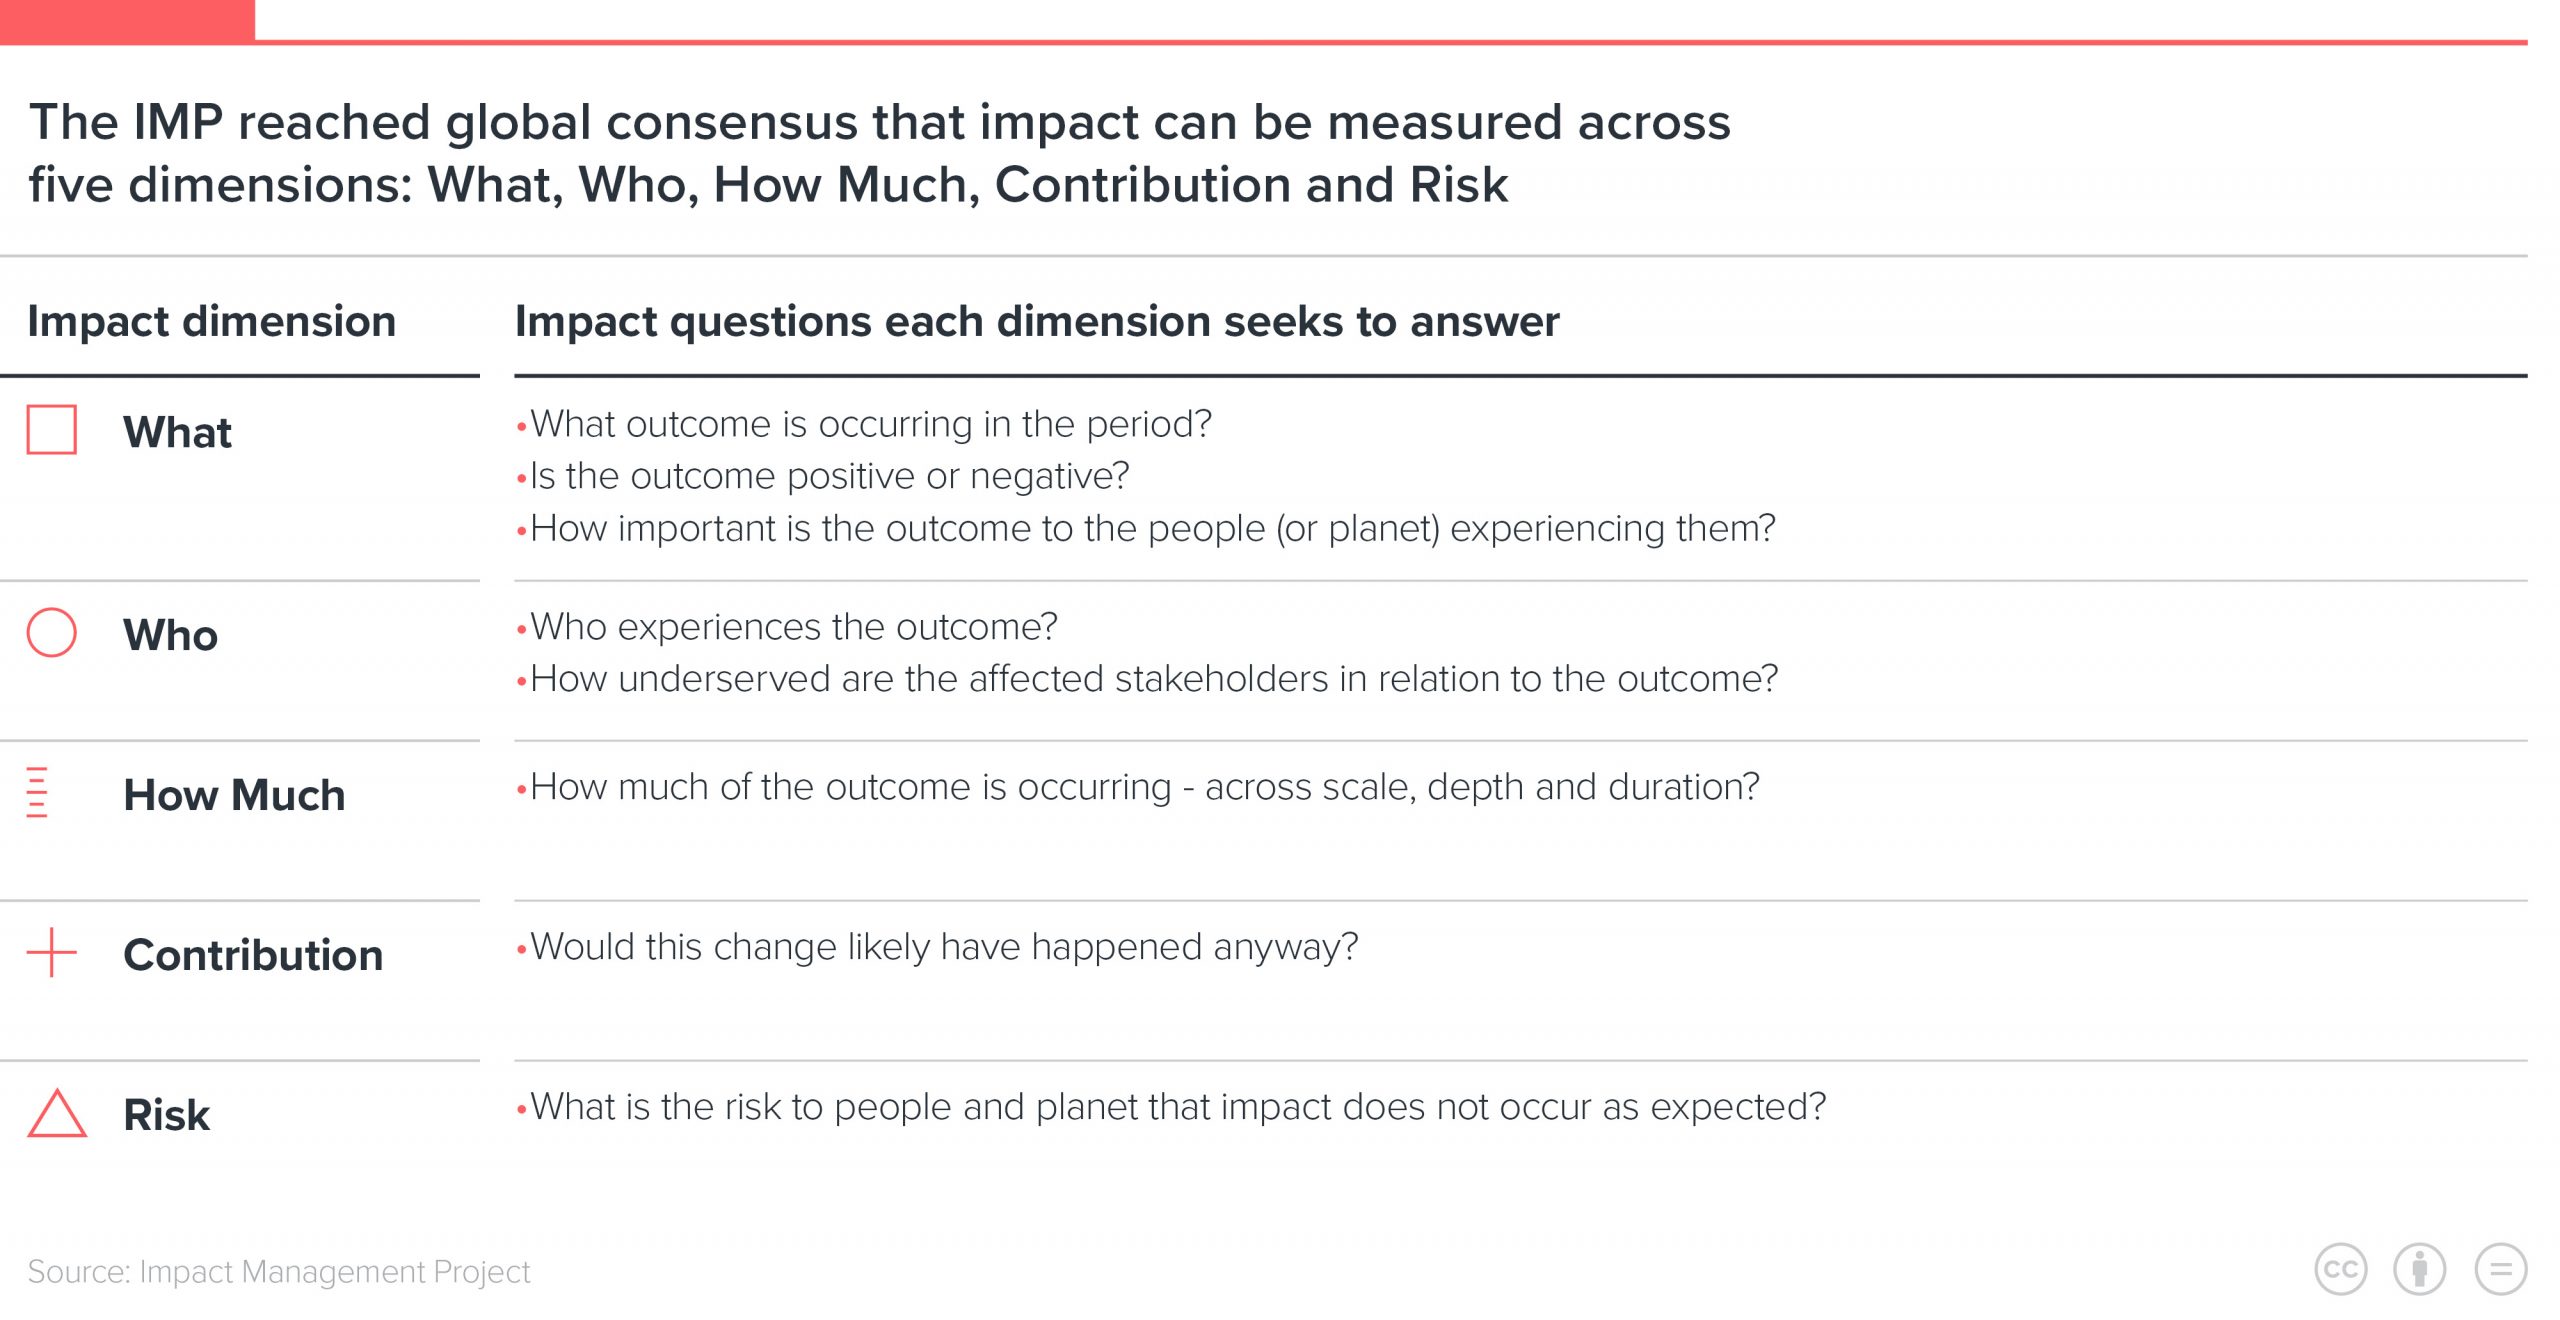Select the How Much dimension label

point(235,795)
